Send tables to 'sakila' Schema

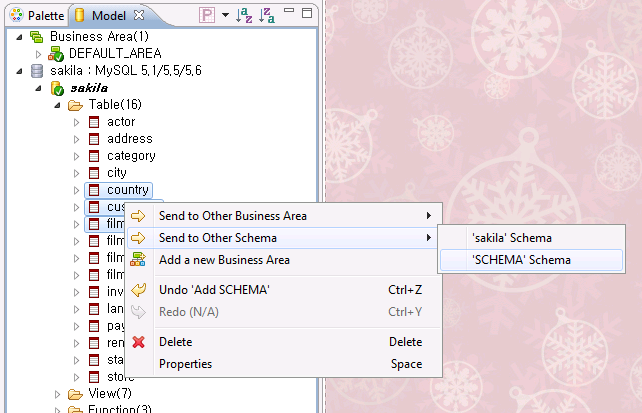[531, 238]
